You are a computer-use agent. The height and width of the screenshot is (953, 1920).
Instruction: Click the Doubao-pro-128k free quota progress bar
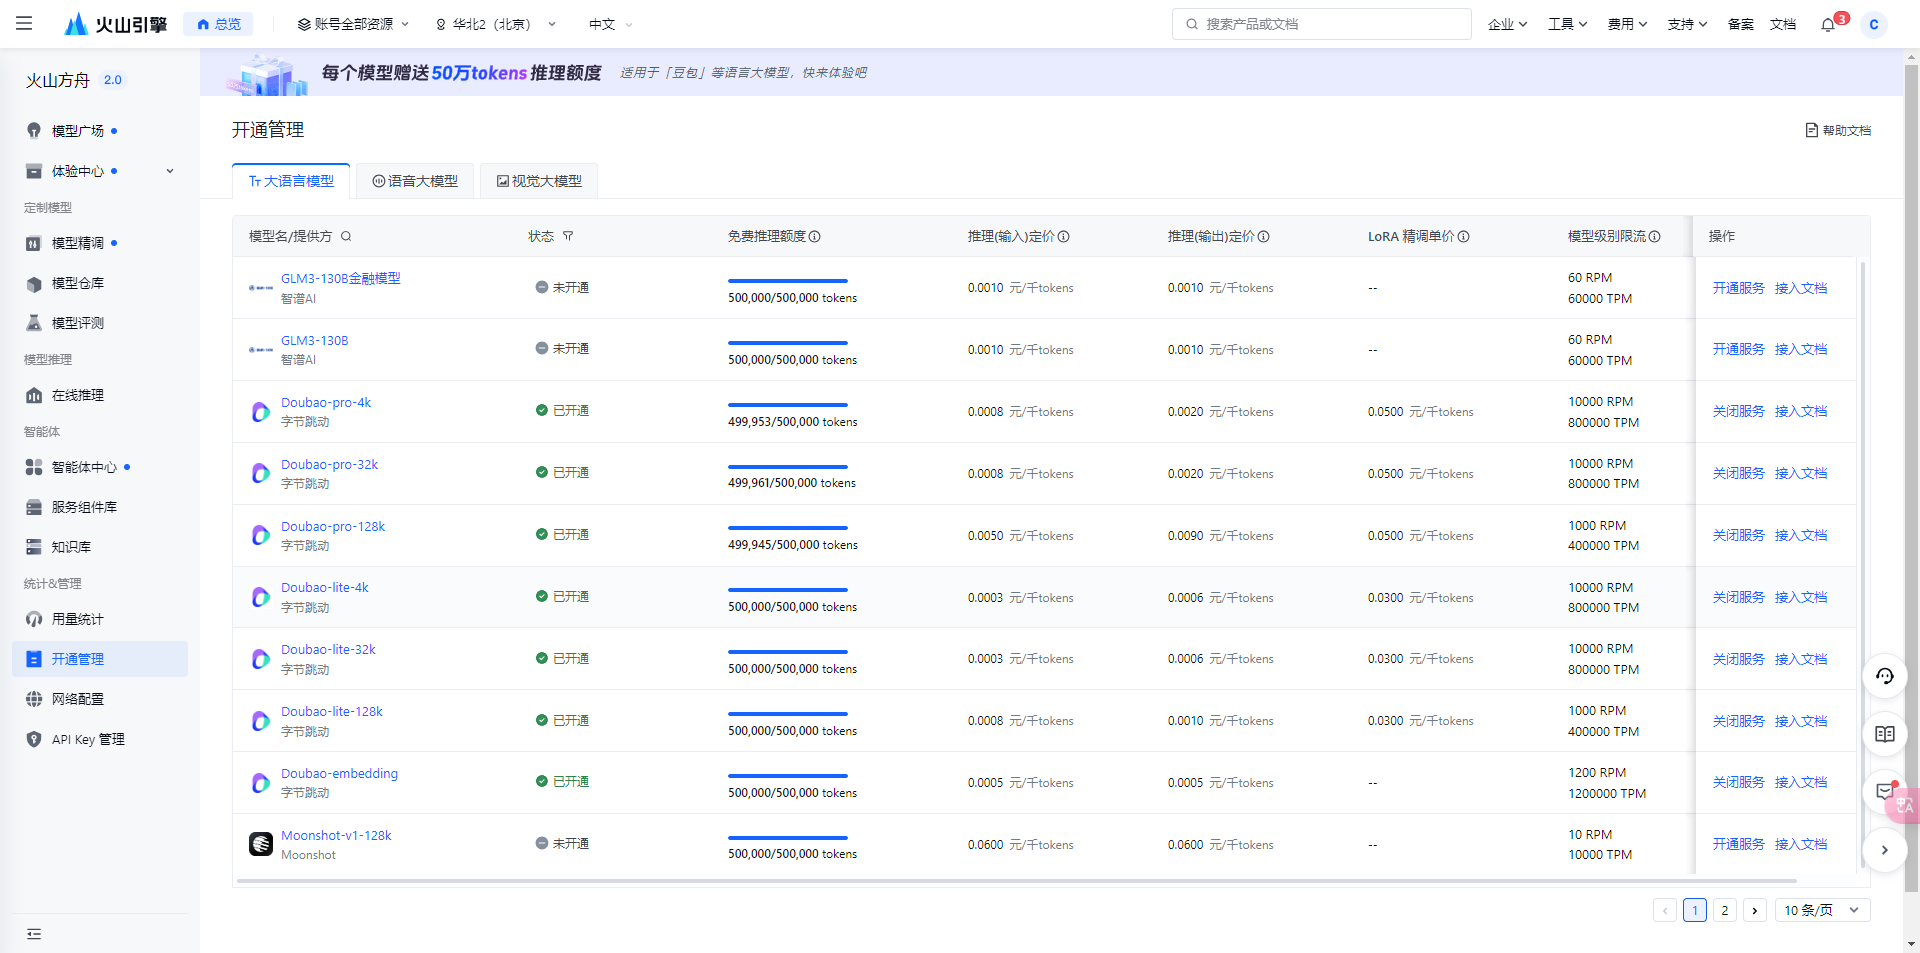coord(787,528)
